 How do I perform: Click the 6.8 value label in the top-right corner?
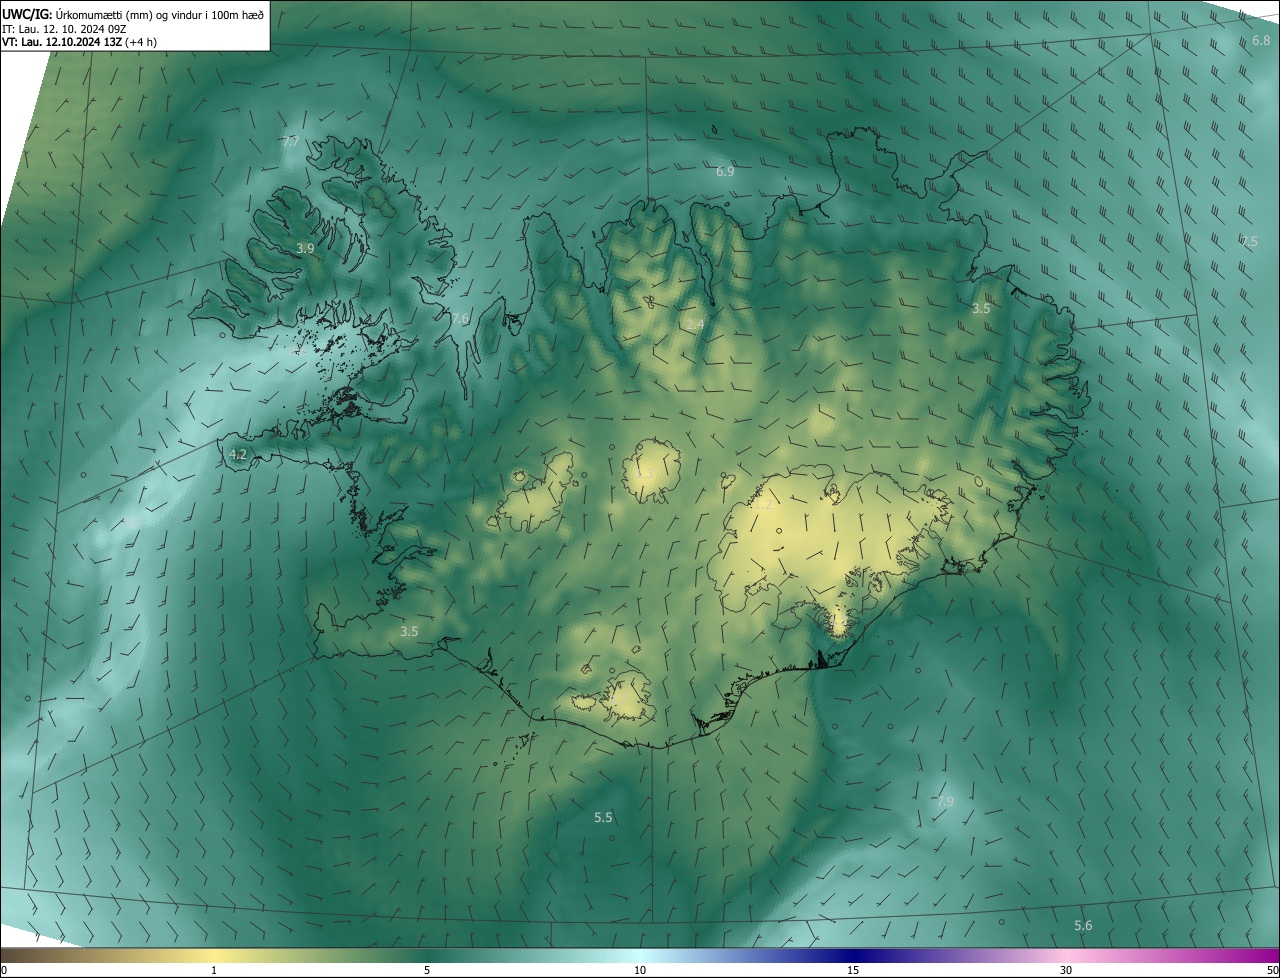(x=1261, y=41)
